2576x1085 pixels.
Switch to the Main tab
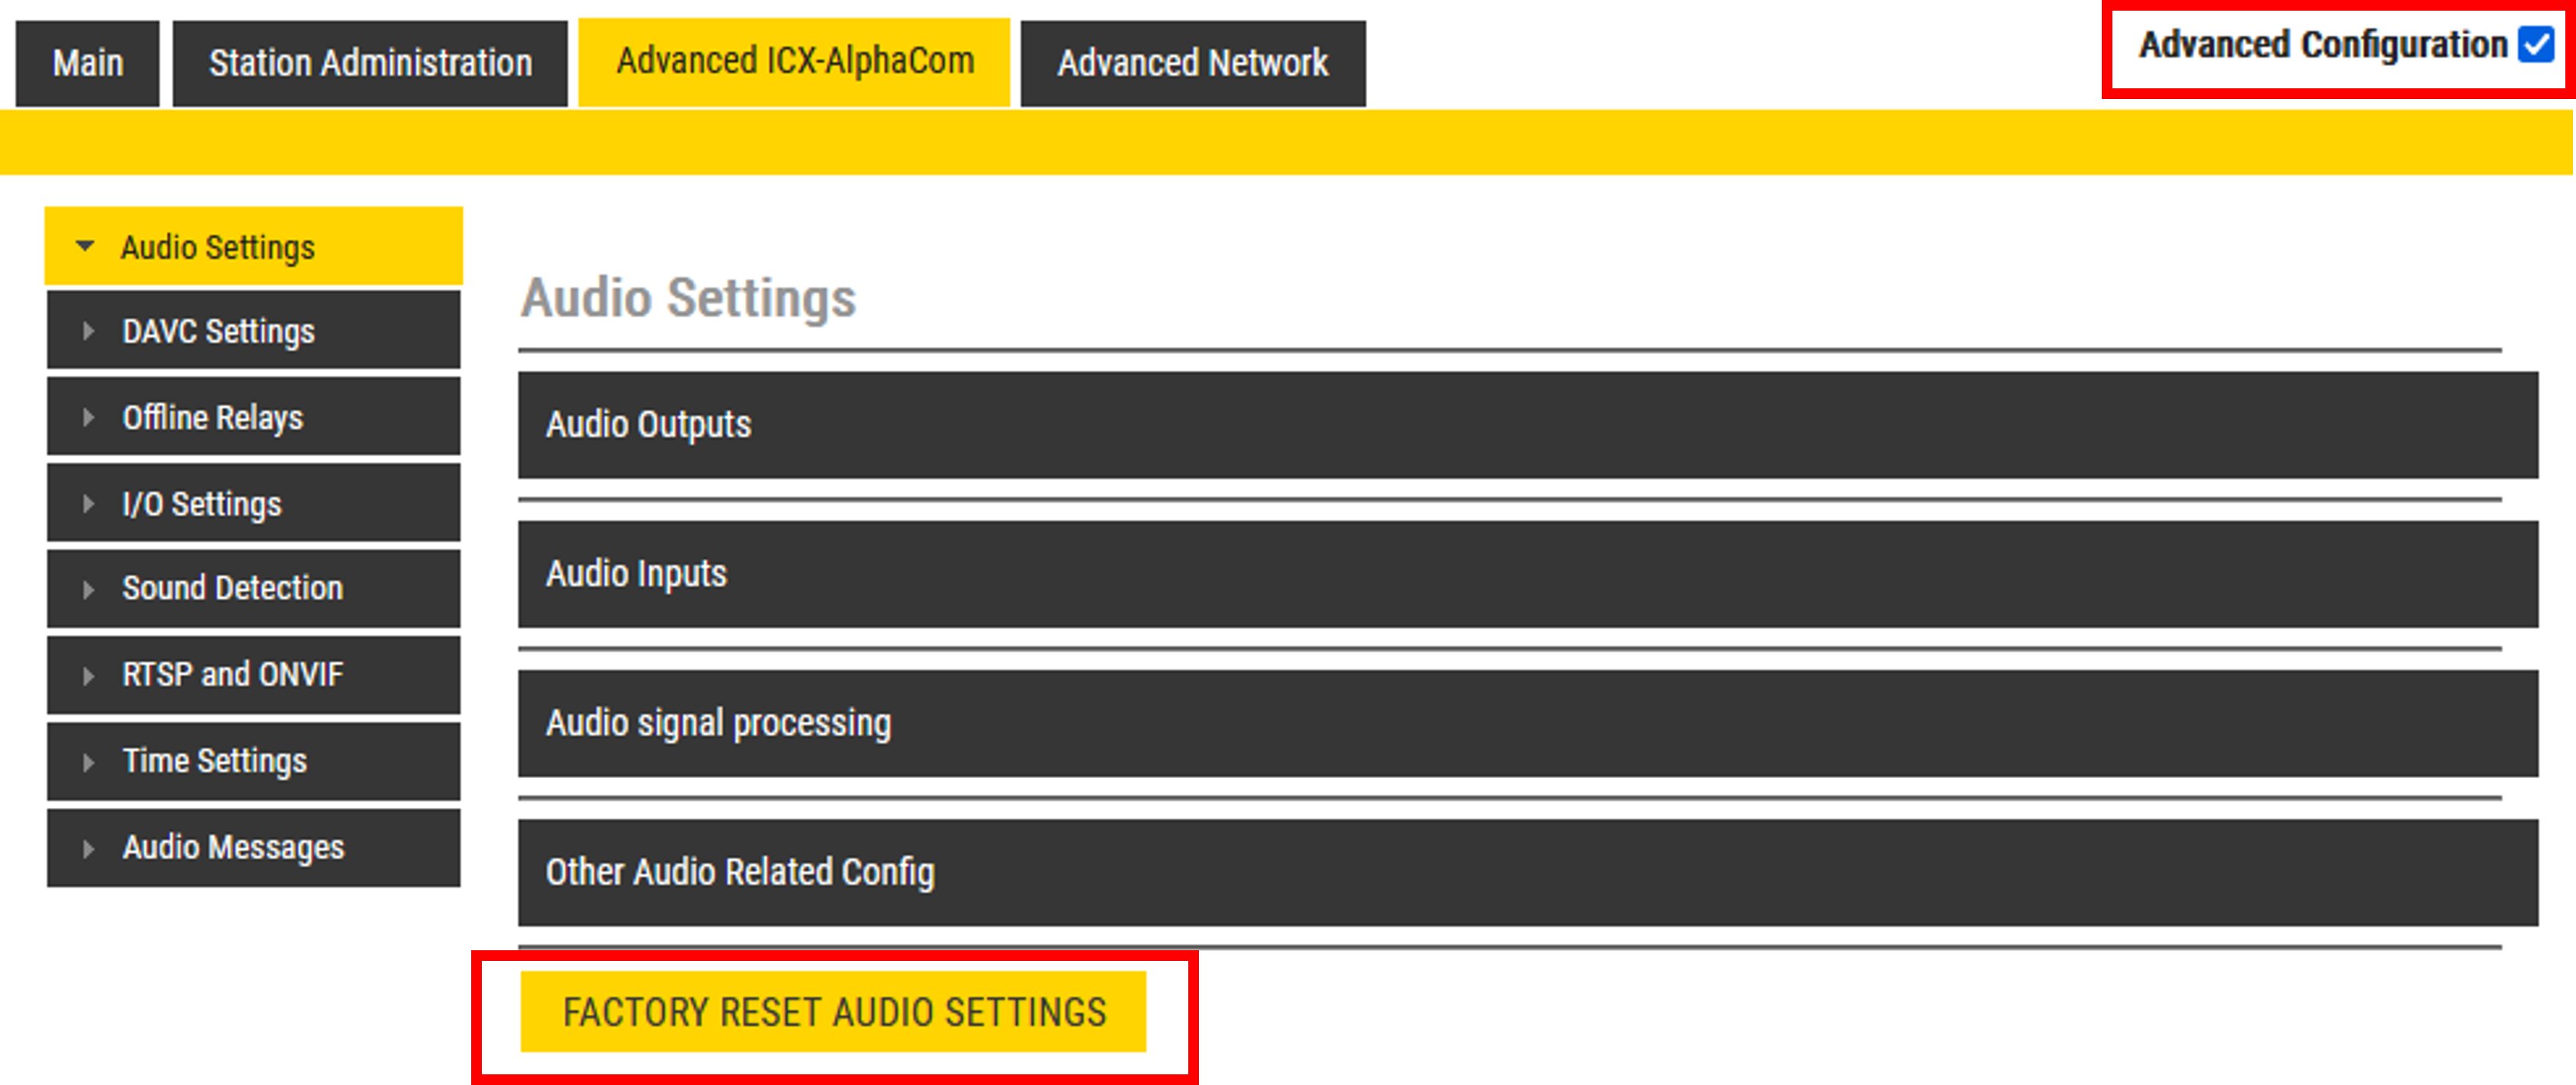[88, 63]
